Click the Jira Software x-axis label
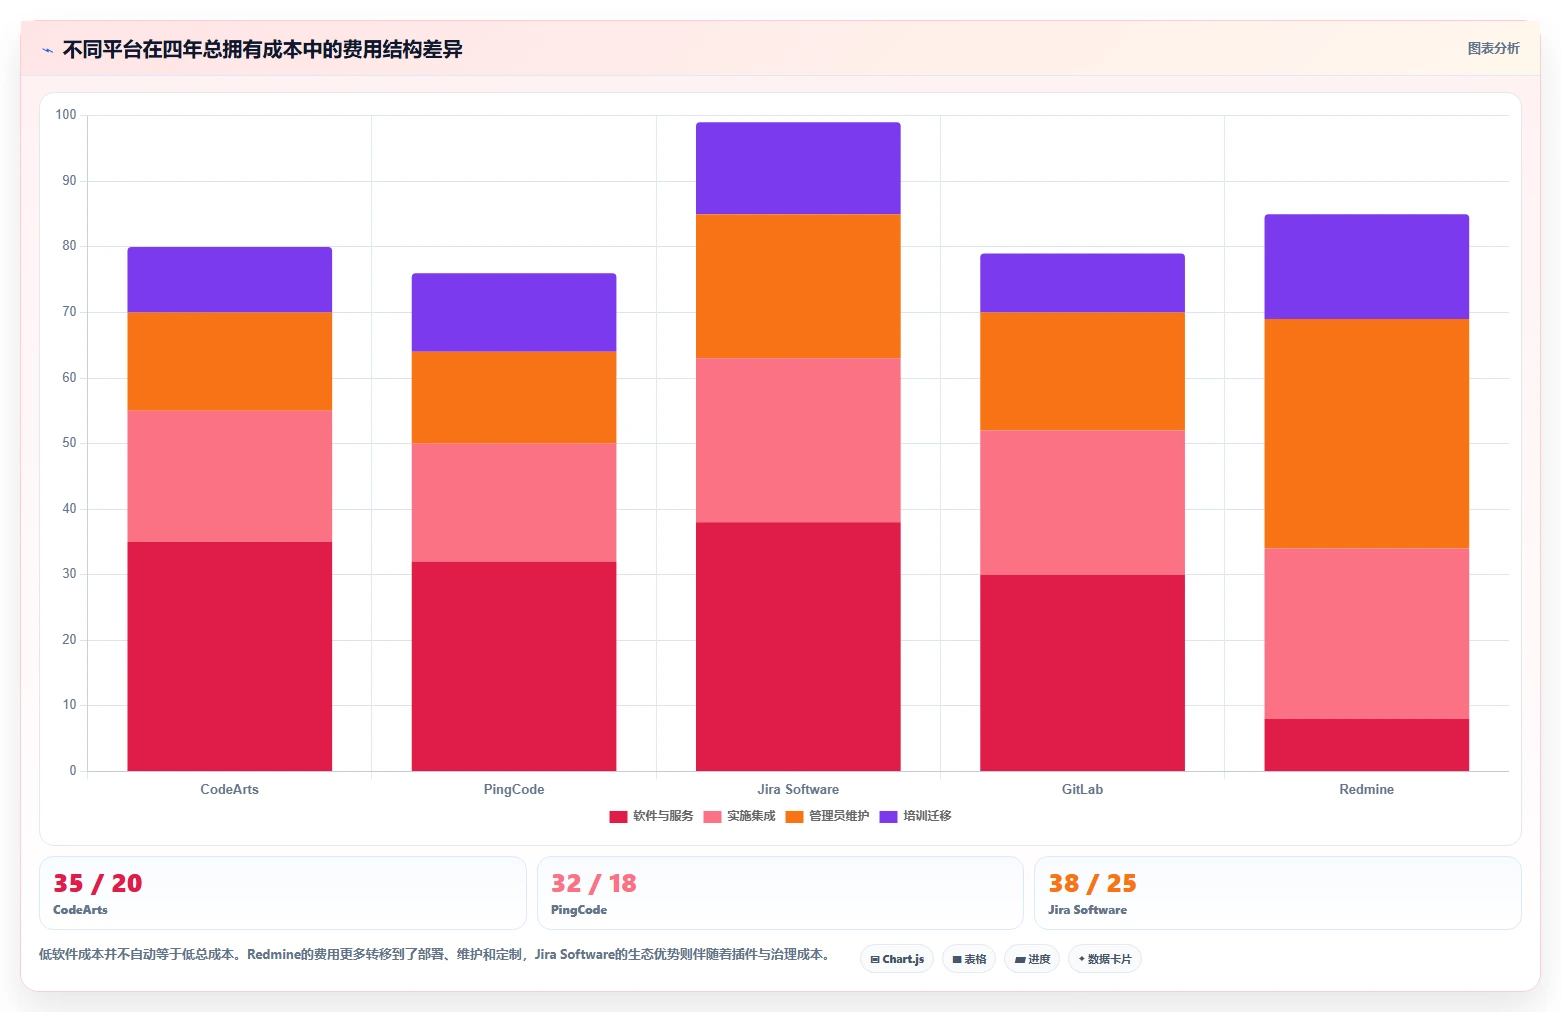Screen dimensions: 1561x1012 [798, 789]
